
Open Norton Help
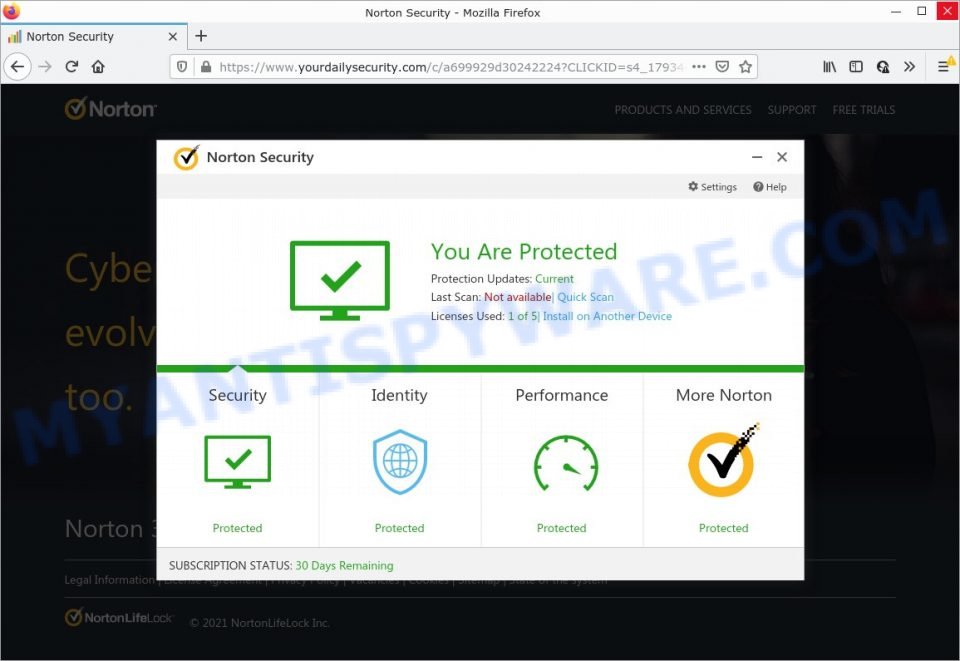pyautogui.click(x=770, y=187)
